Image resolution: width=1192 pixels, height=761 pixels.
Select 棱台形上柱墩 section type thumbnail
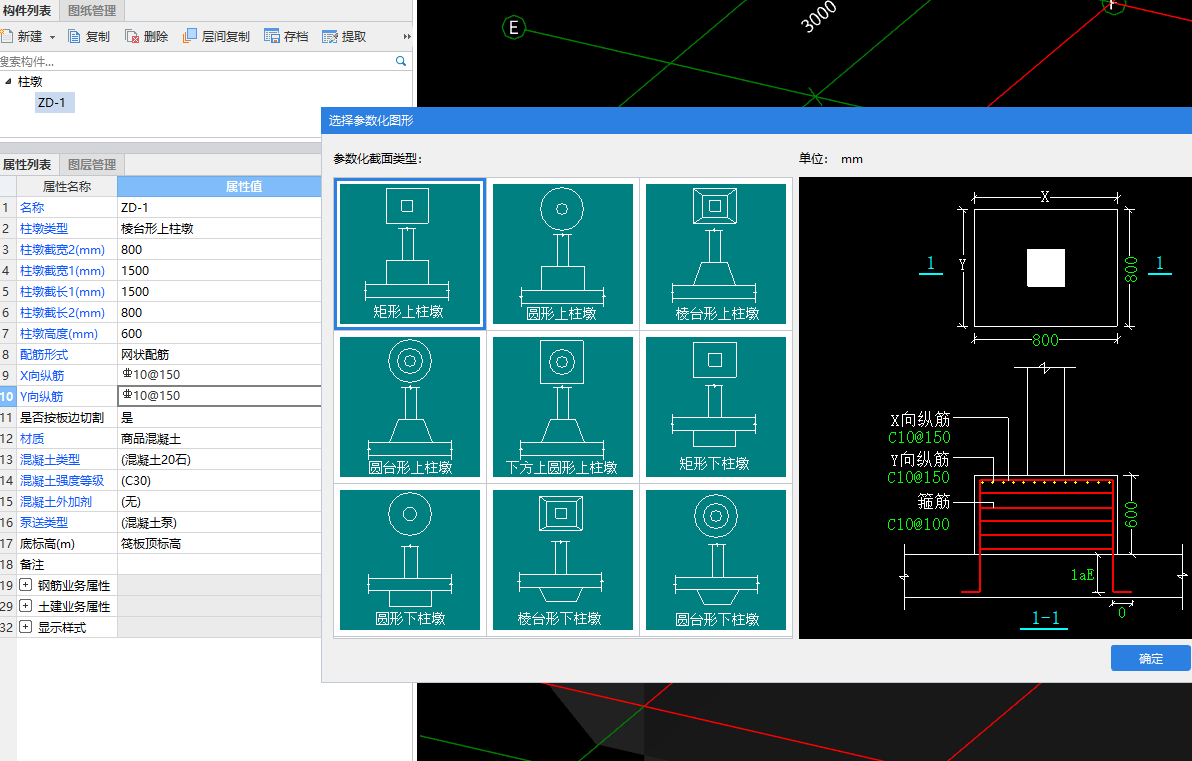click(x=715, y=254)
